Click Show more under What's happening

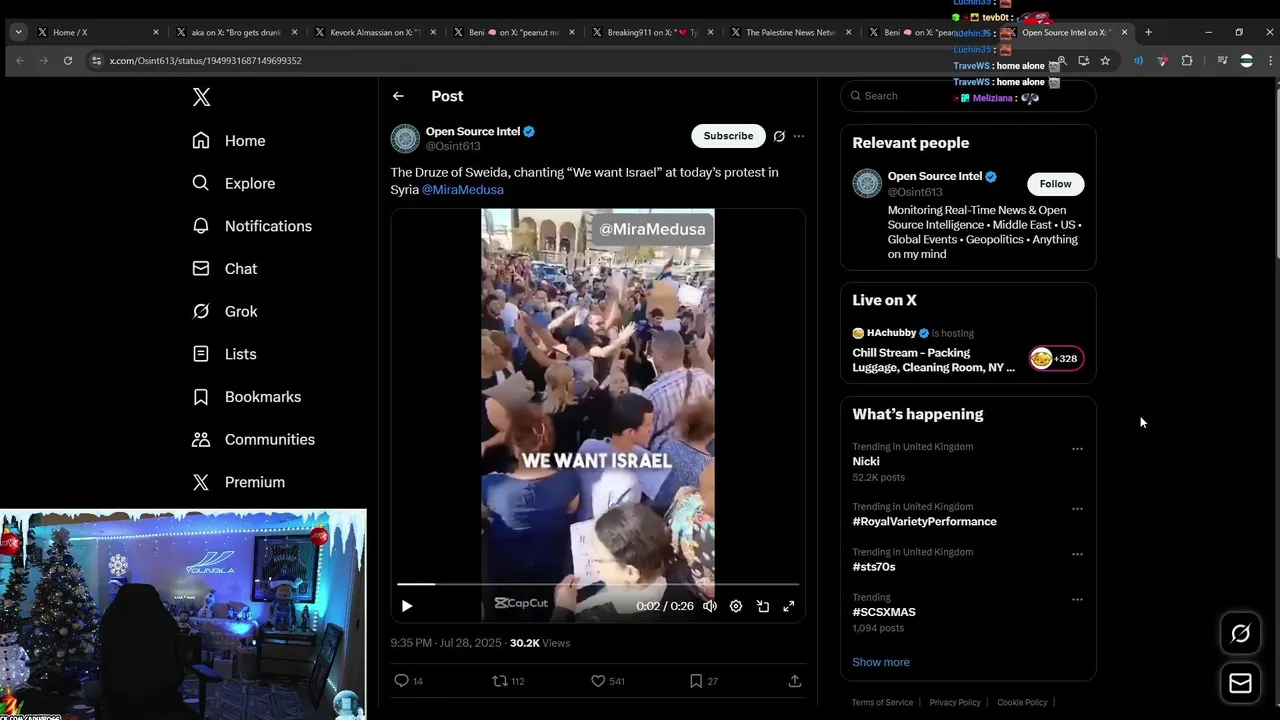click(881, 662)
